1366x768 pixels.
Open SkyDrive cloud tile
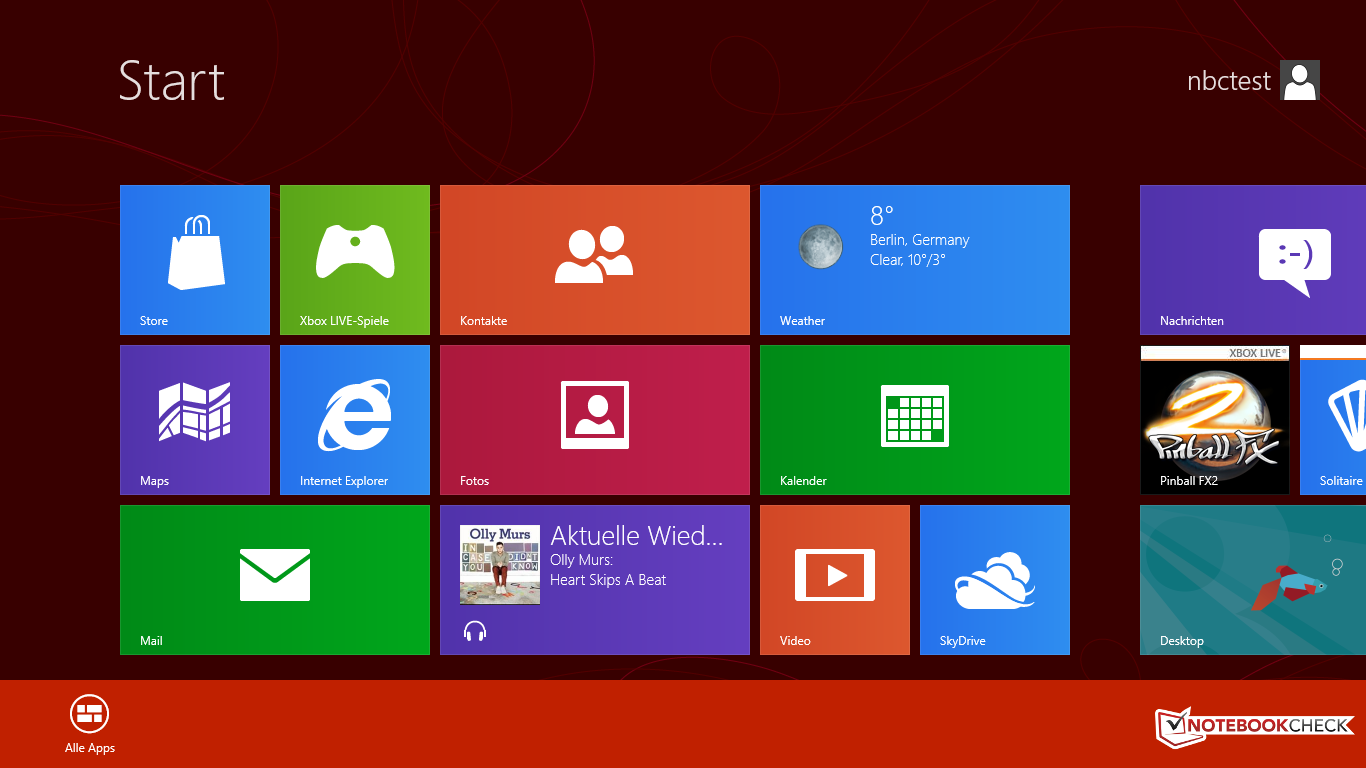pos(995,579)
